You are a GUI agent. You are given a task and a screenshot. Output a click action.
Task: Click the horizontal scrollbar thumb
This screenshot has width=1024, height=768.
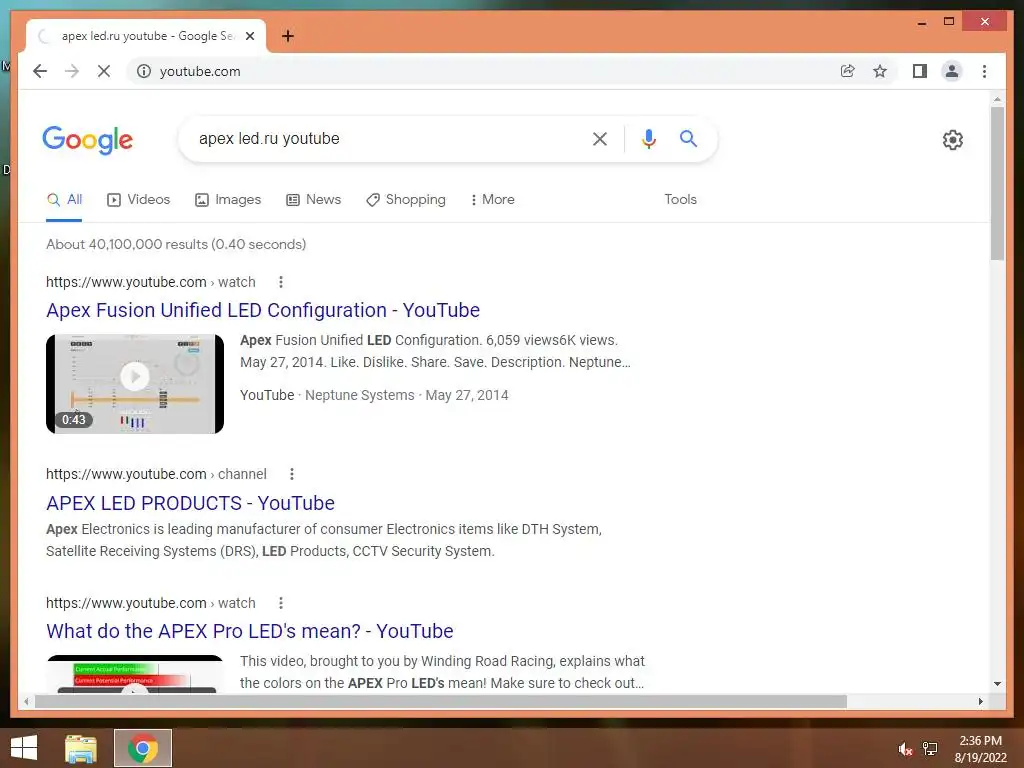coord(441,701)
